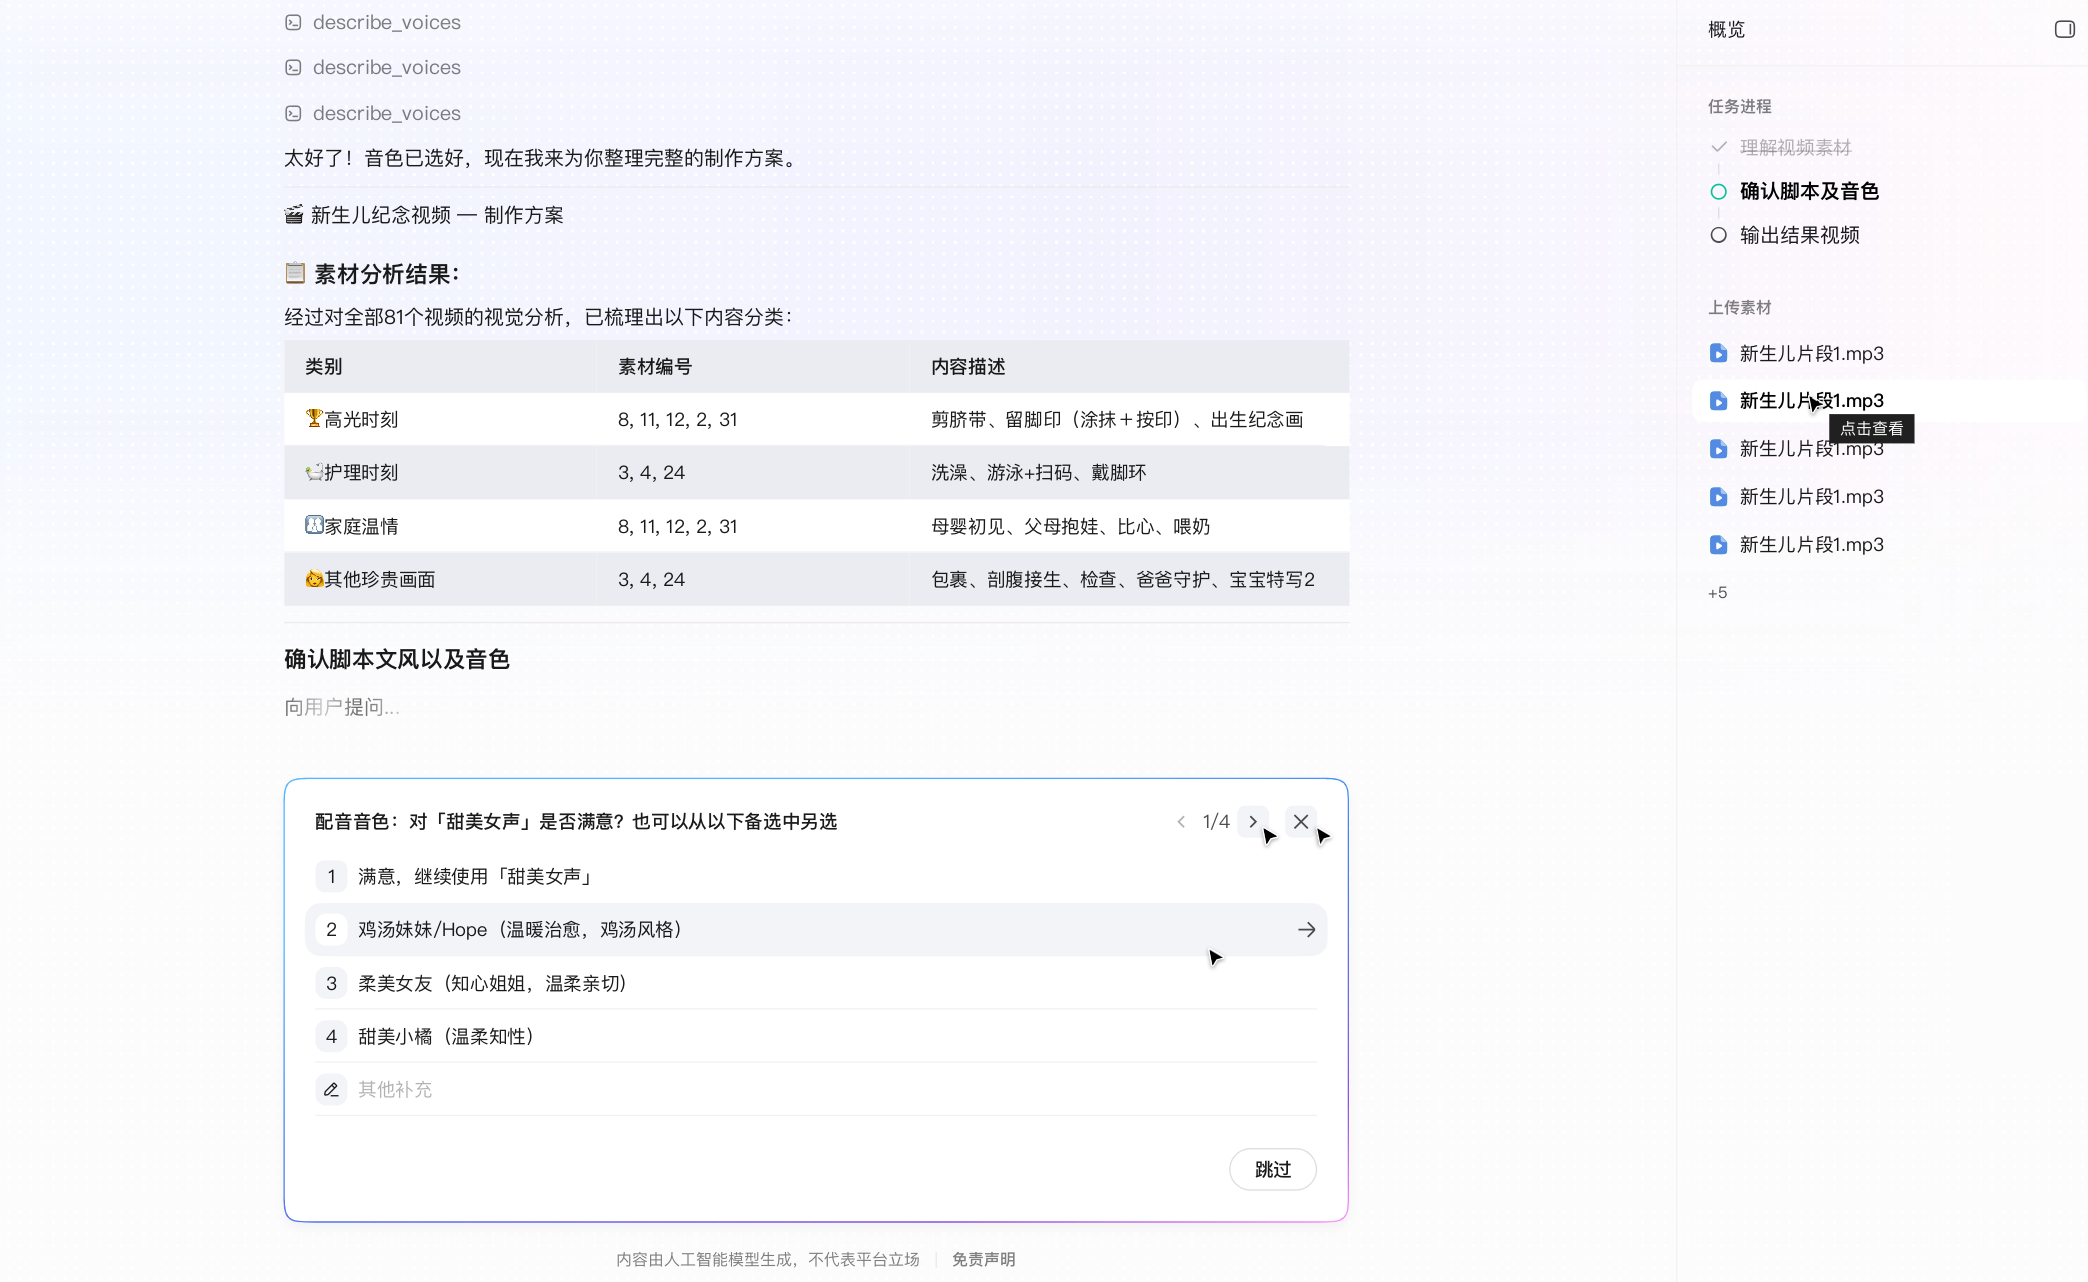
Task: Click file icon of fourth 新生儿片段1.mp3
Action: (x=1718, y=496)
